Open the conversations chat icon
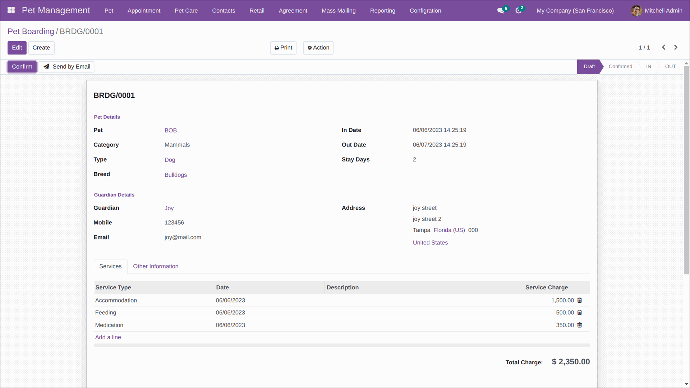This screenshot has height=388, width=690. pyautogui.click(x=502, y=10)
